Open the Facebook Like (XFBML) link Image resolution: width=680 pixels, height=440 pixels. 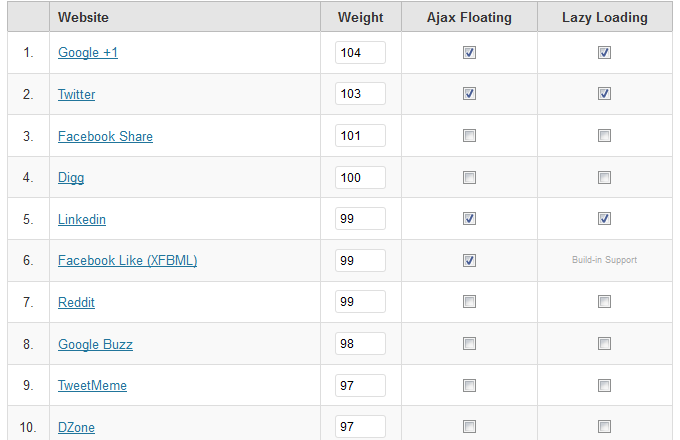pos(128,260)
